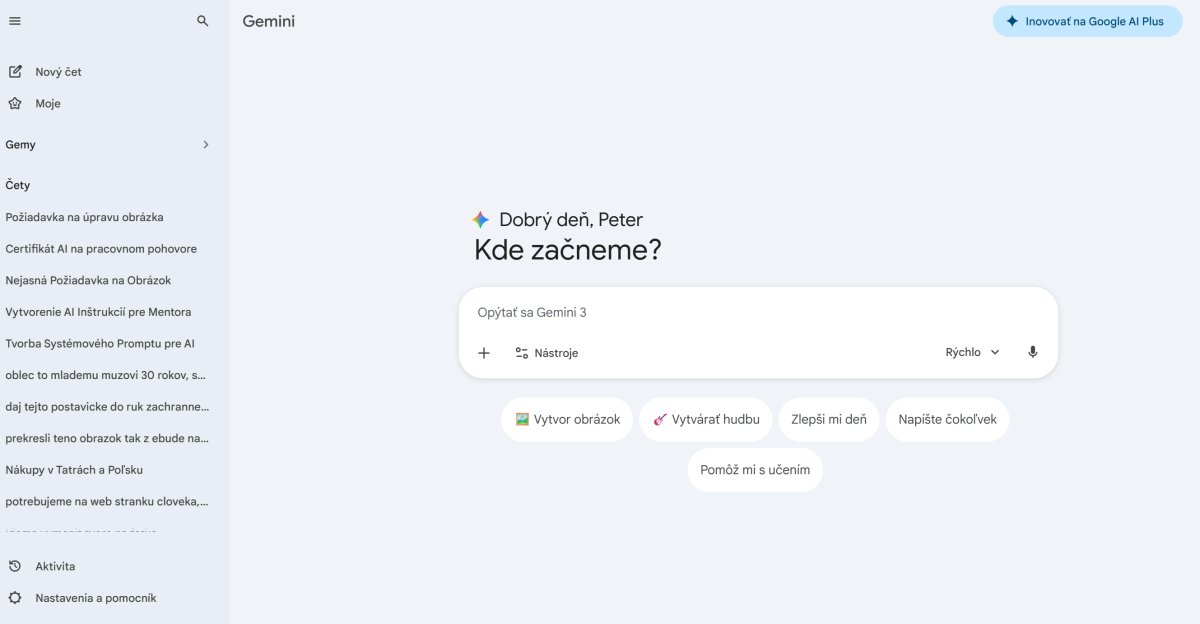Open Nastavenia a pomocník settings
Screen dimensions: 1200x624
[x=95, y=598]
